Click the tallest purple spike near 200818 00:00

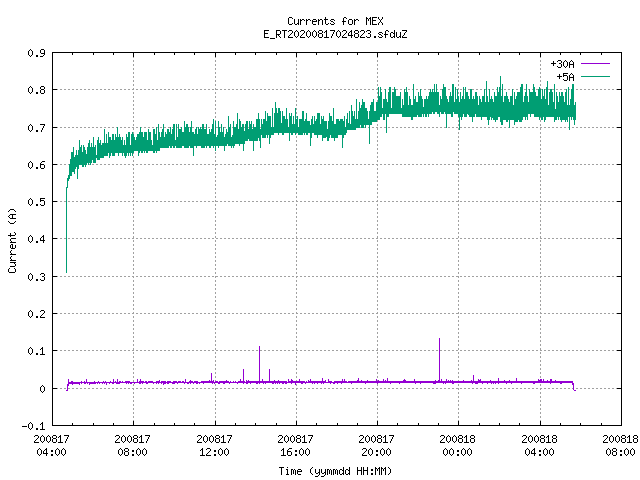click(440, 359)
